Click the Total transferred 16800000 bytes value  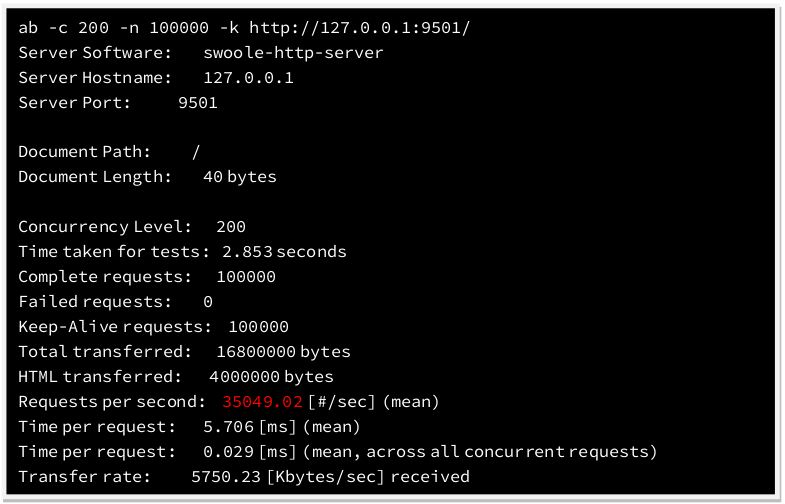(283, 352)
